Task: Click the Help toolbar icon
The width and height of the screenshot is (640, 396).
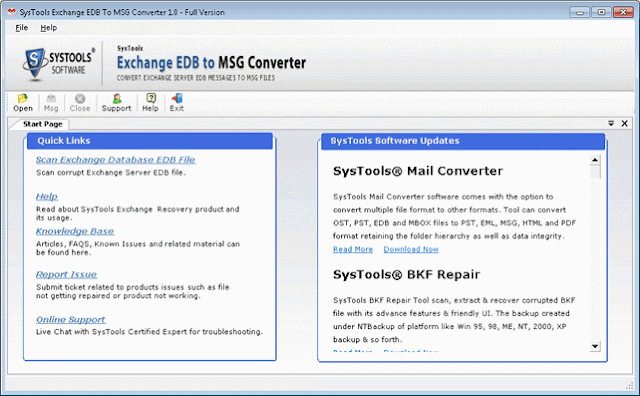Action: point(150,102)
